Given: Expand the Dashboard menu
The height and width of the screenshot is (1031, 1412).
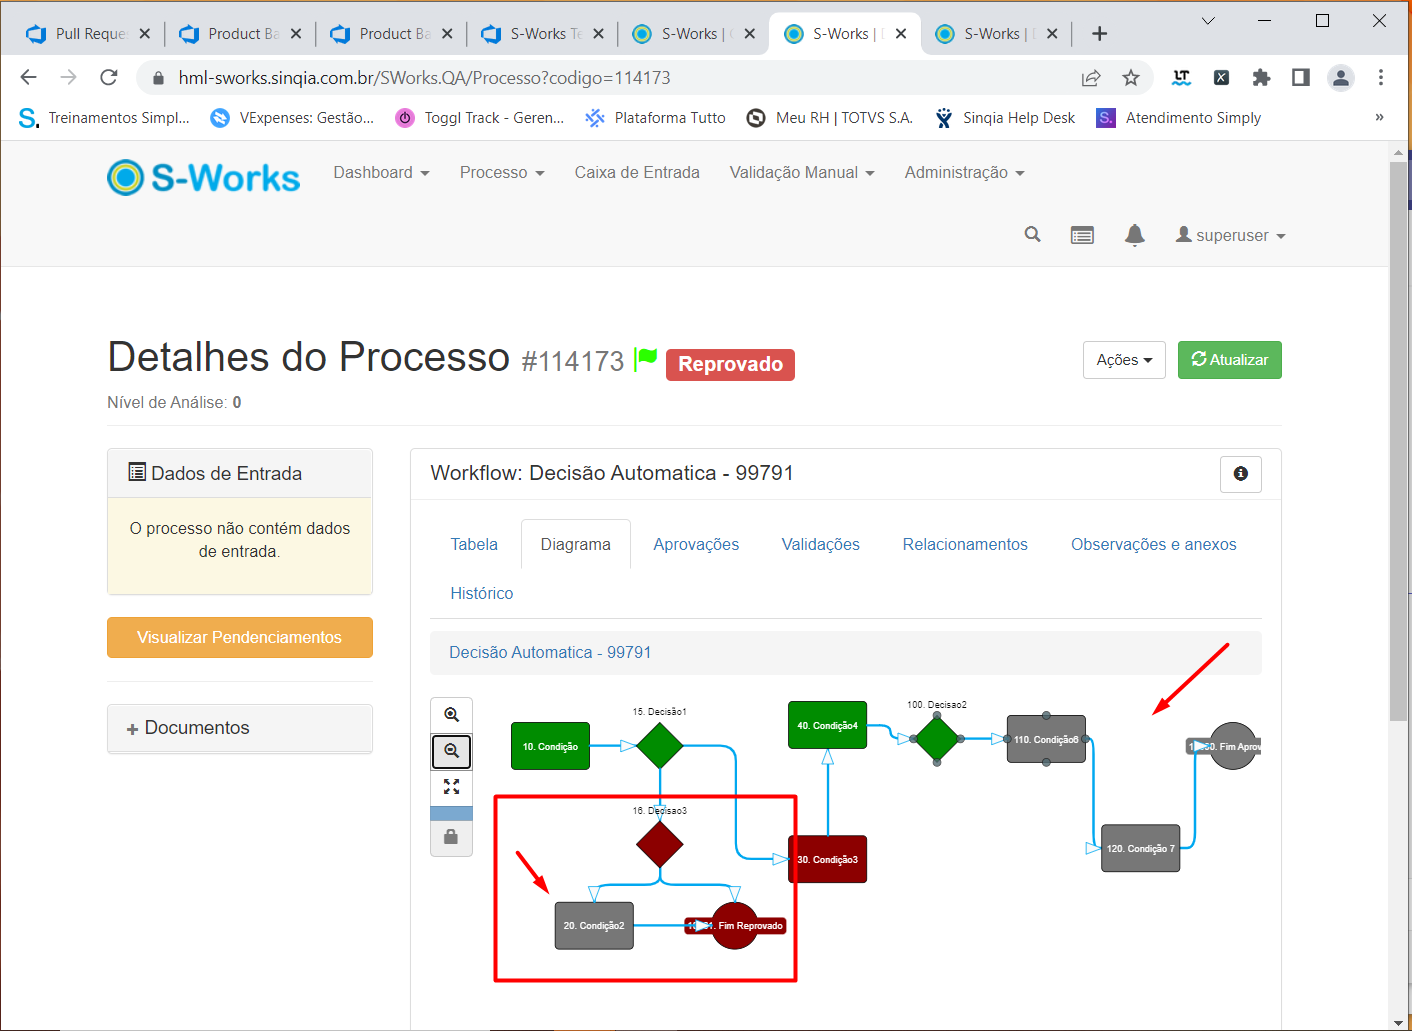Looking at the screenshot, I should point(381,173).
